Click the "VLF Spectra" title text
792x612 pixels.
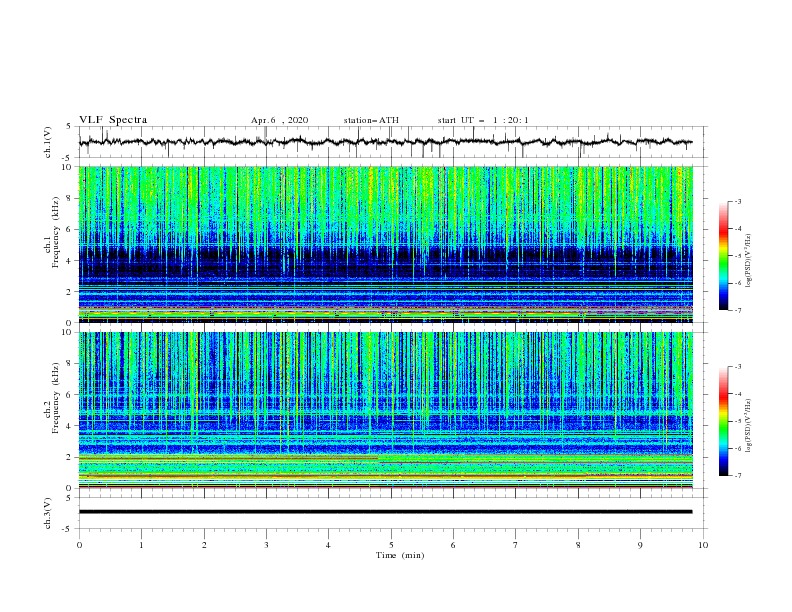click(113, 120)
